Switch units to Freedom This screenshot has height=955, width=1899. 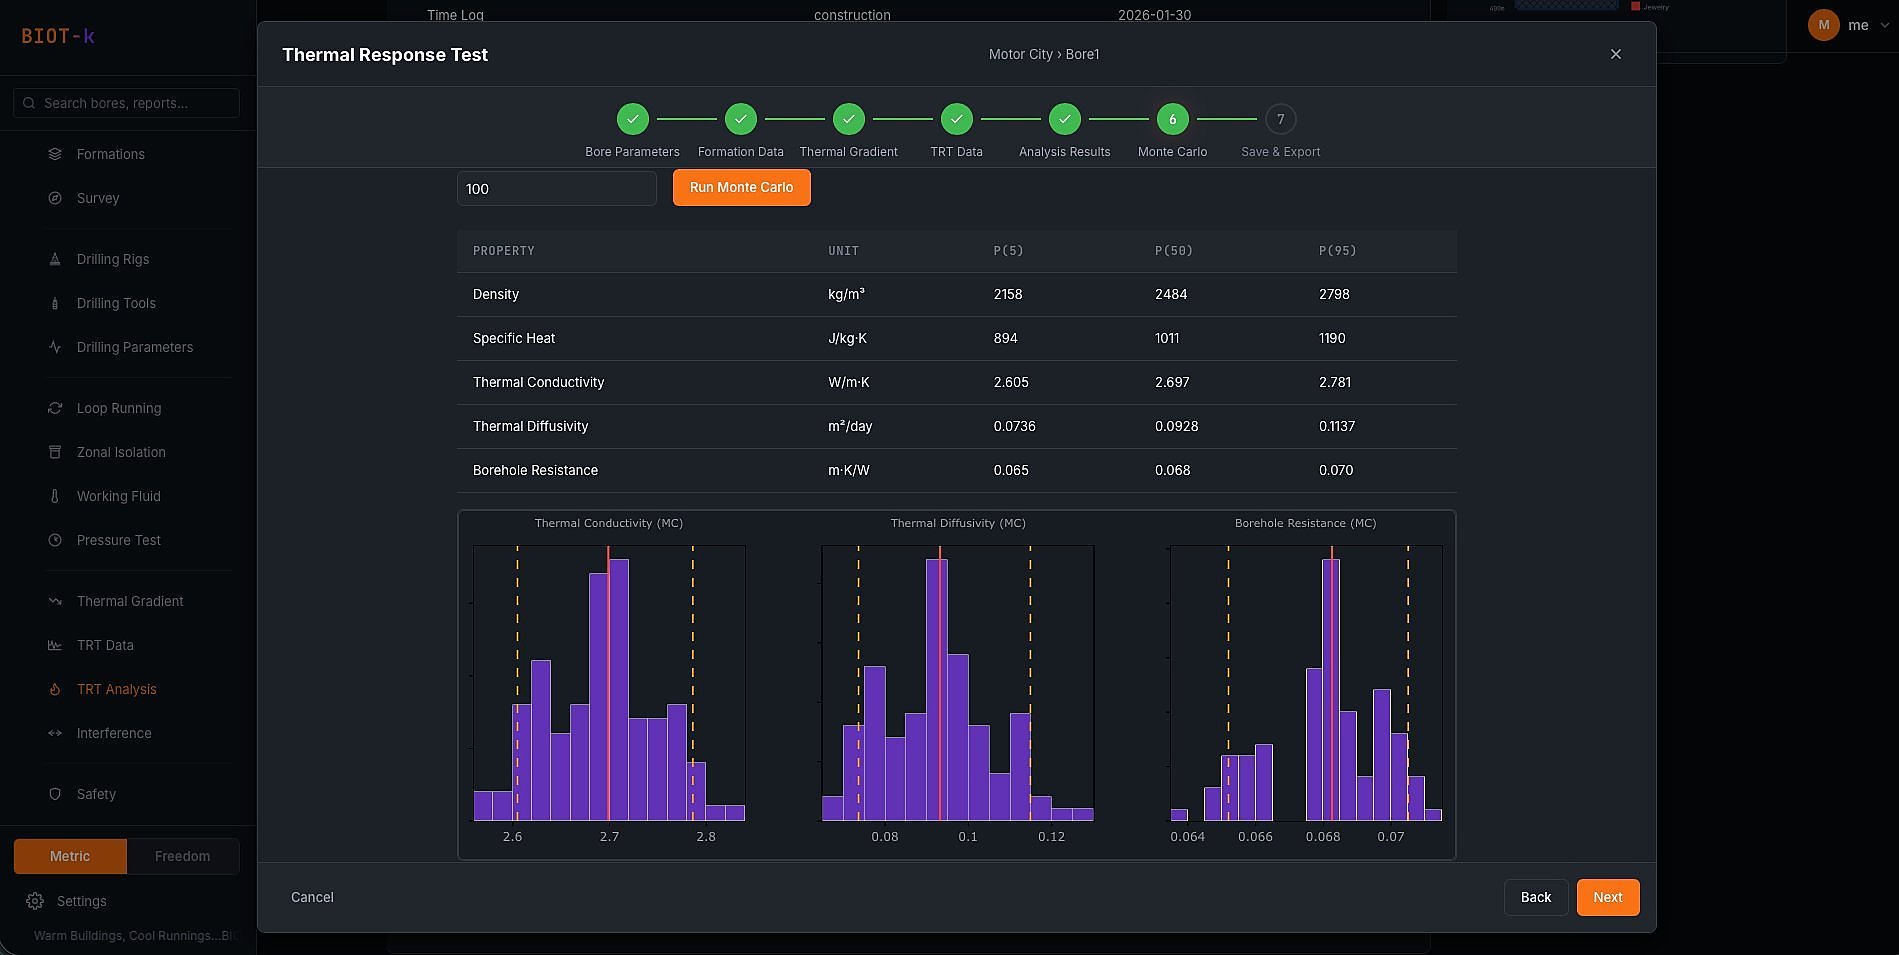182,856
